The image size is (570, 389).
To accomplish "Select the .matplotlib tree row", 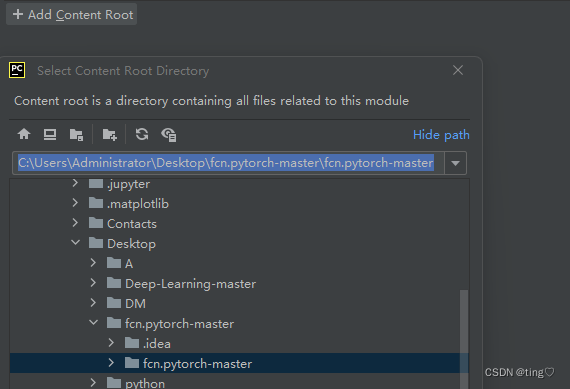I will click(239, 203).
